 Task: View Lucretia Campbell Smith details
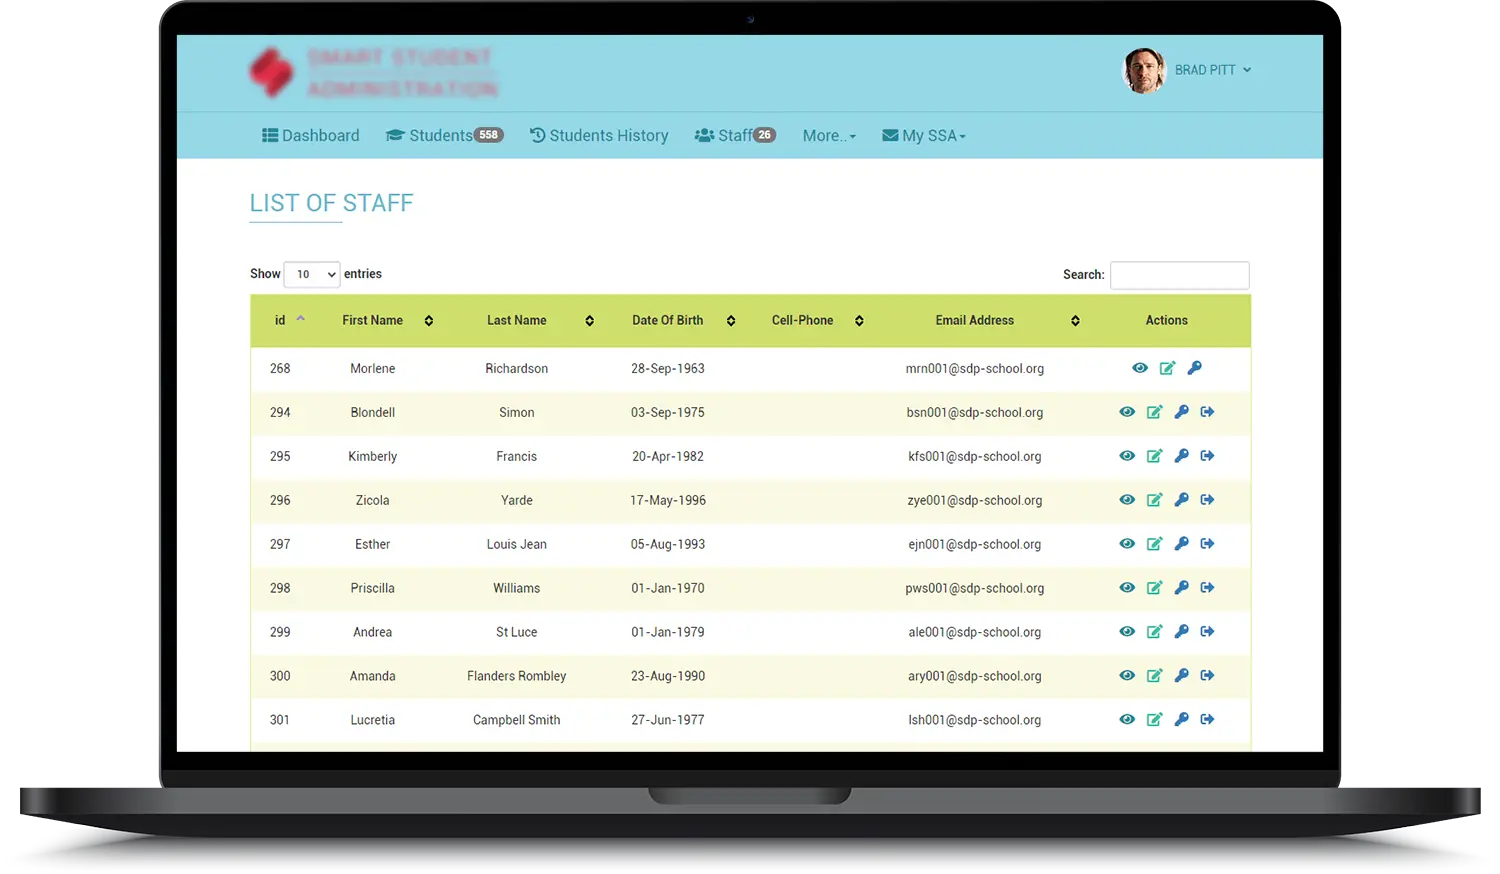point(1127,720)
